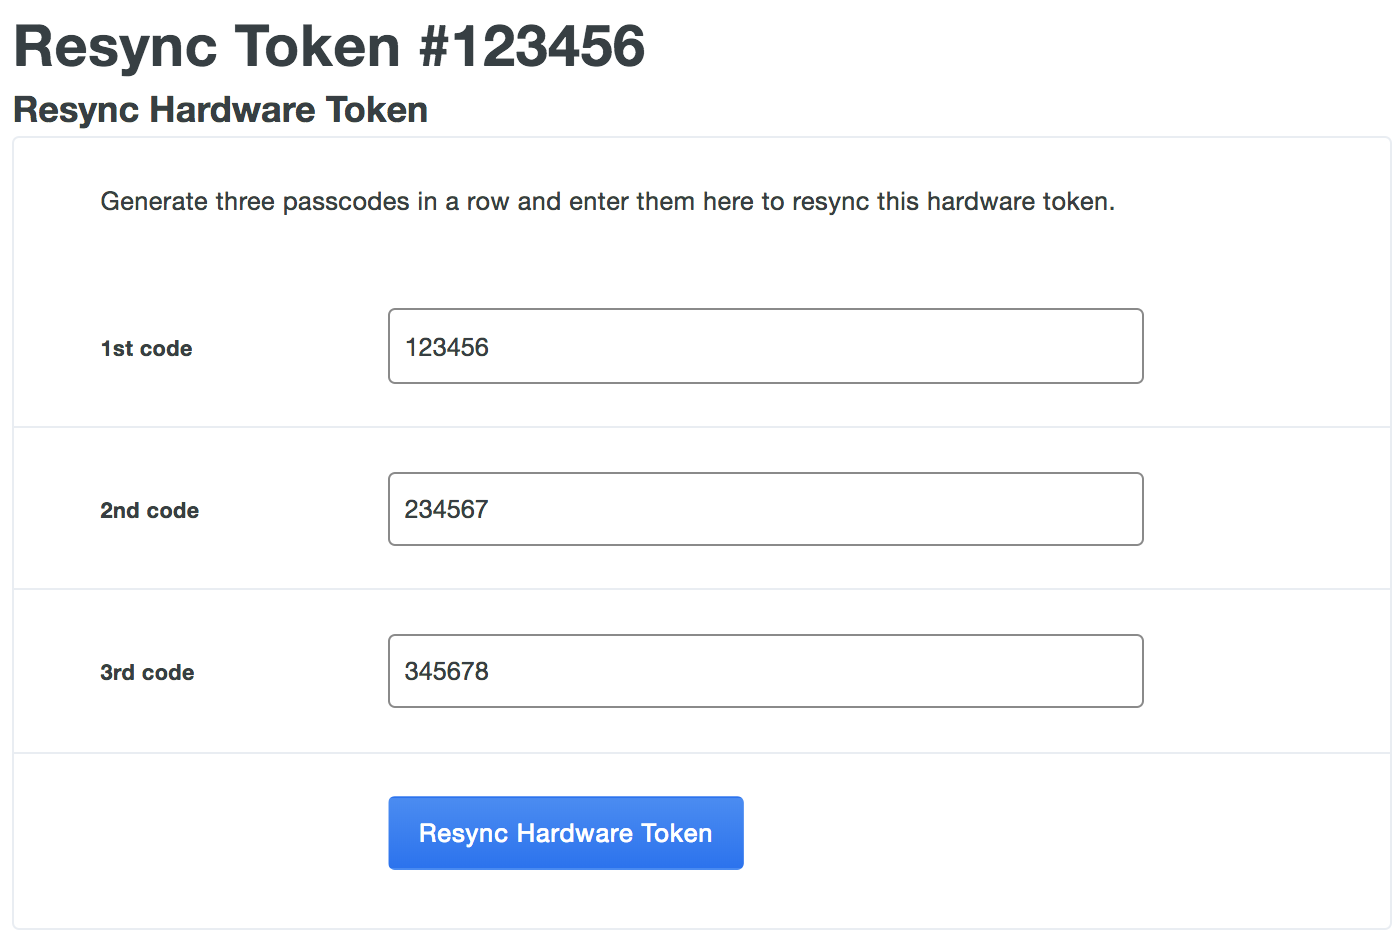Select the text 234567 in the second field
The image size is (1400, 951).
coord(445,509)
